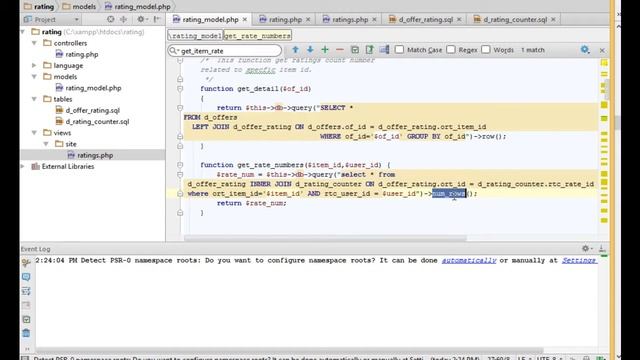640x360 pixels.
Task: Hide the Project tool window
Action: click(x=157, y=19)
